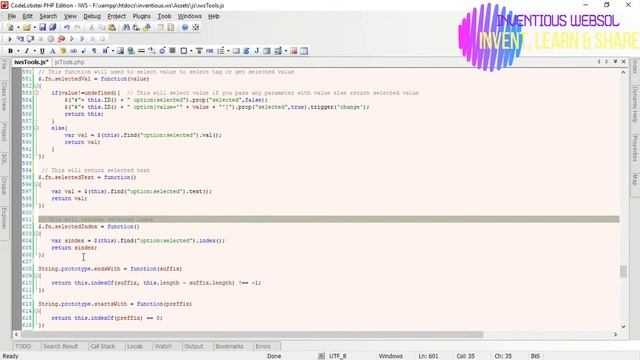The height and width of the screenshot is (360, 640).
Task: Collapse the fold marker at line 596
Action: click(36, 184)
